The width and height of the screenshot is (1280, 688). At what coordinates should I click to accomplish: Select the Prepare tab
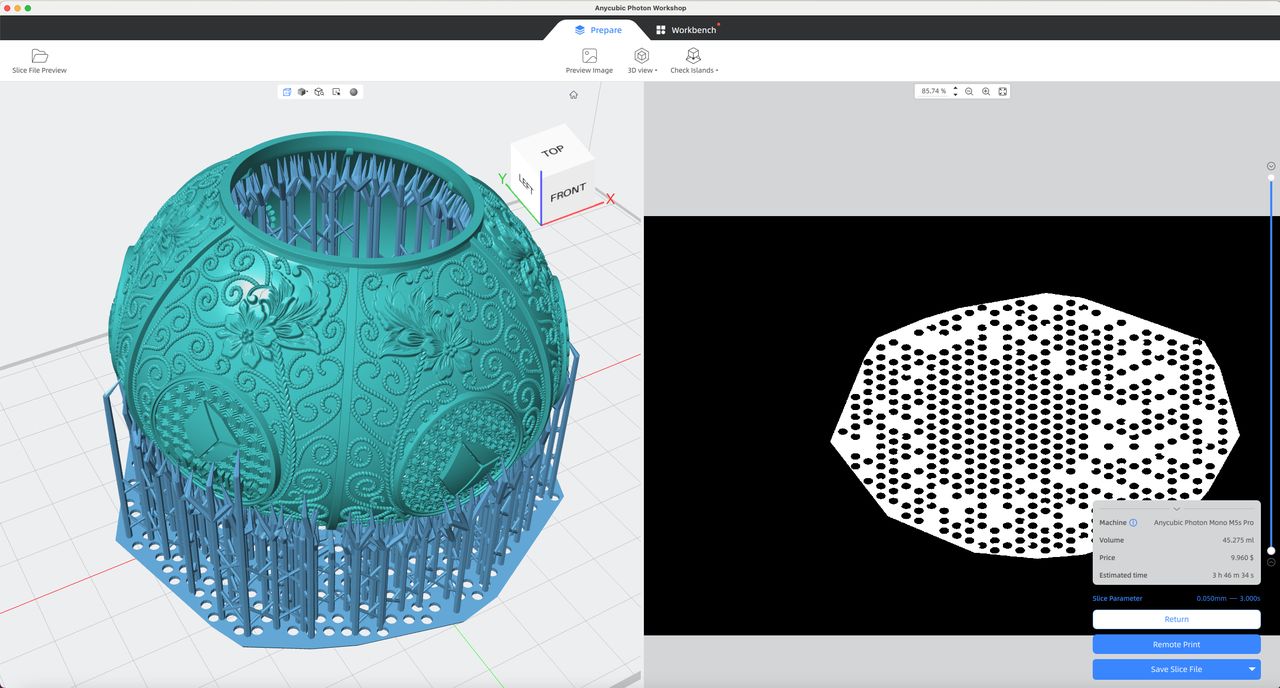[x=598, y=30]
